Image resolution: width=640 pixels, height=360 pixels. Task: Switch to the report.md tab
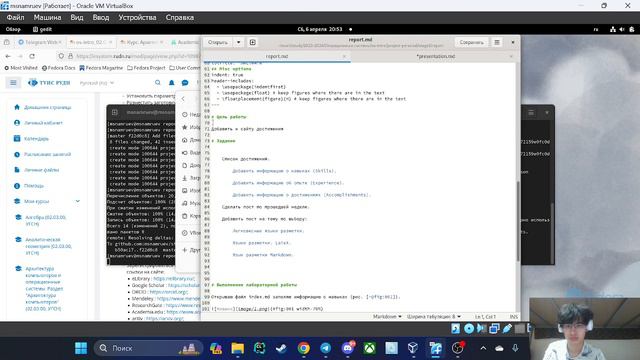277,56
